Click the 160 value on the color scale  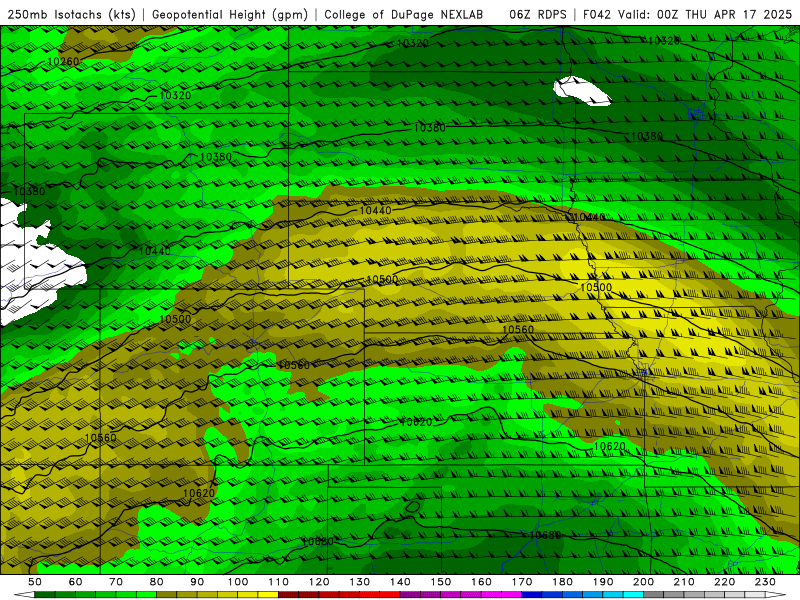click(482, 582)
